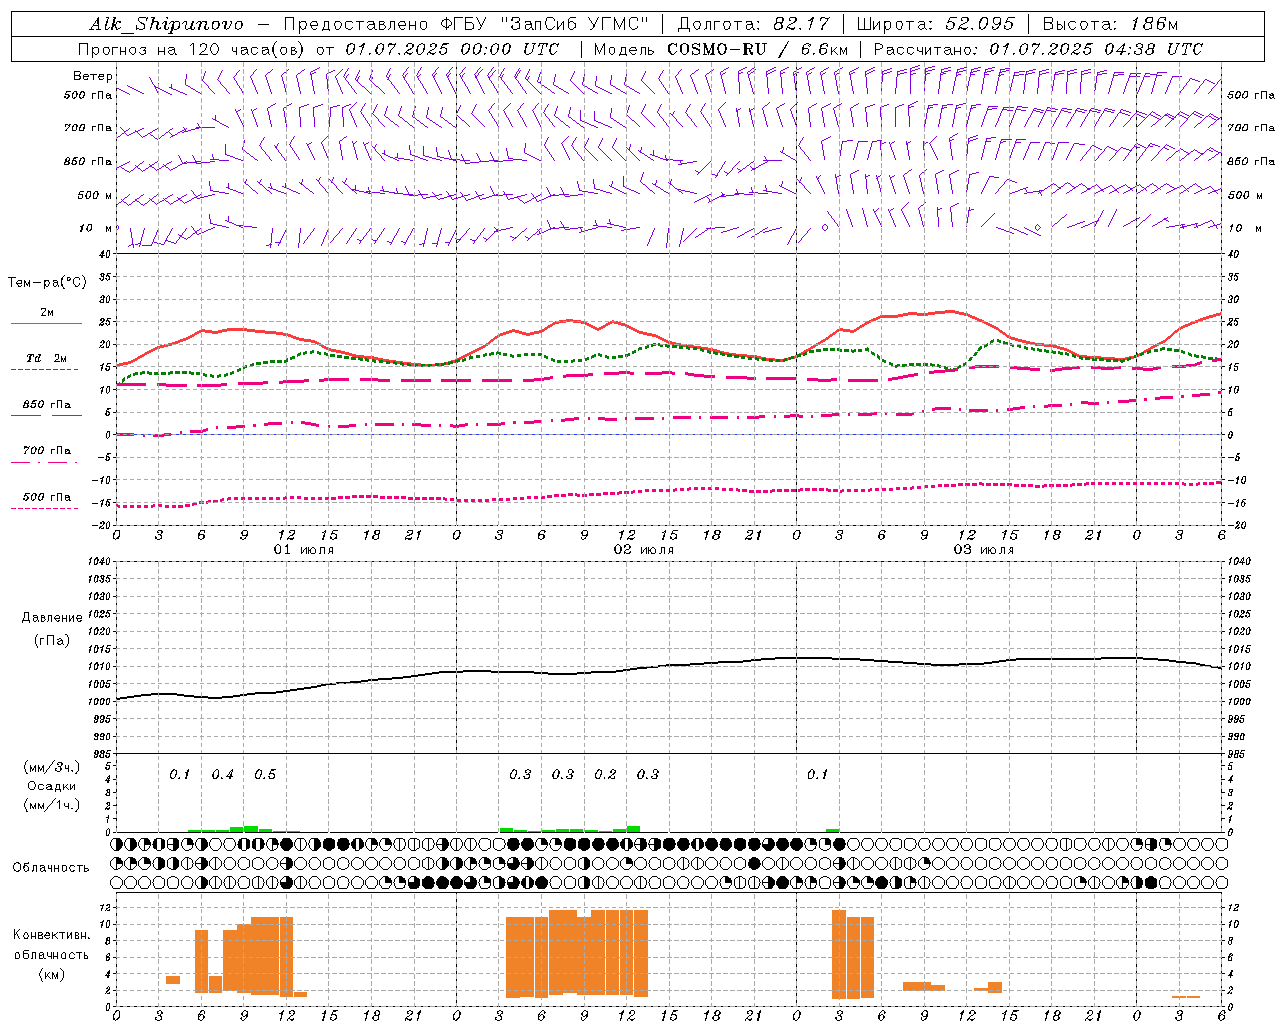Select the red 2м temperature legend line

point(46,323)
